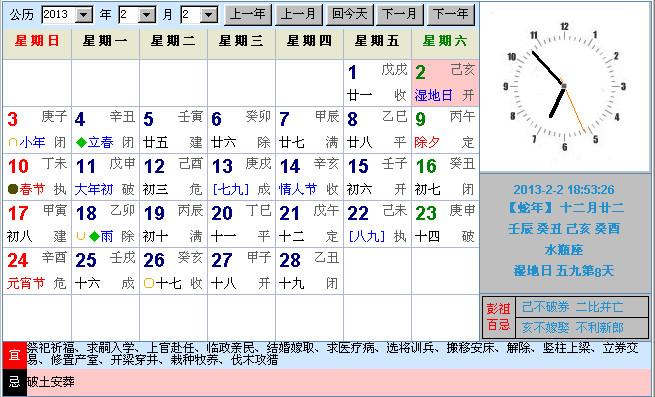This screenshot has height=397, width=655.
Task: Go to previous year with 上一年
Action: point(248,15)
